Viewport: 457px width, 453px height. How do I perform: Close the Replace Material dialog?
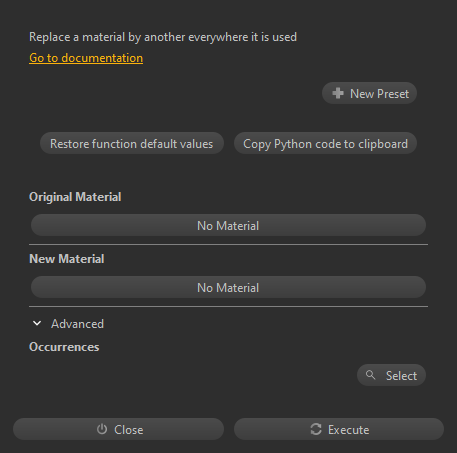[x=118, y=429]
